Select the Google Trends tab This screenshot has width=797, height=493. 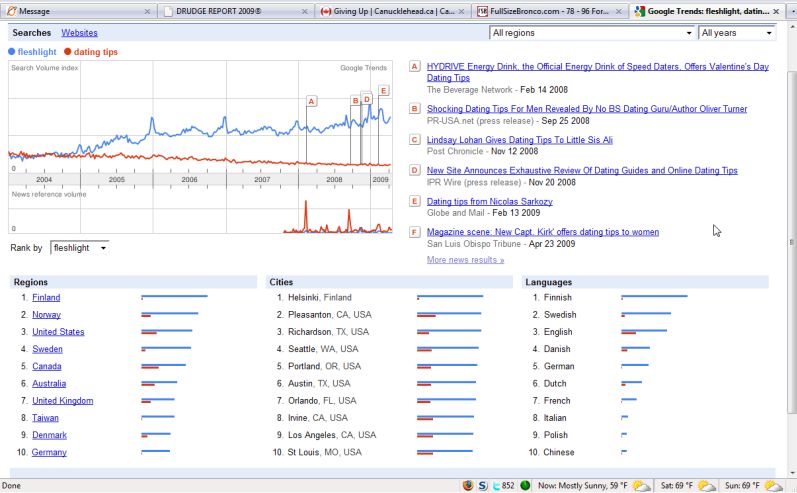(707, 11)
